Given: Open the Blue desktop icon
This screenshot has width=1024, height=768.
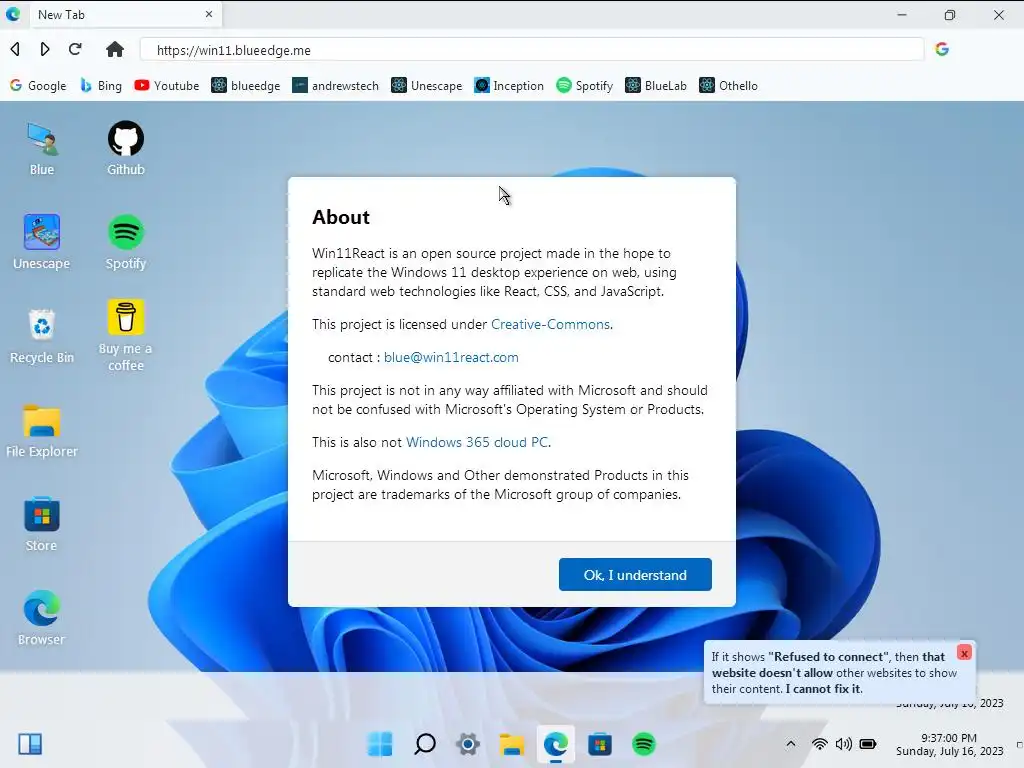Looking at the screenshot, I should pyautogui.click(x=42, y=149).
